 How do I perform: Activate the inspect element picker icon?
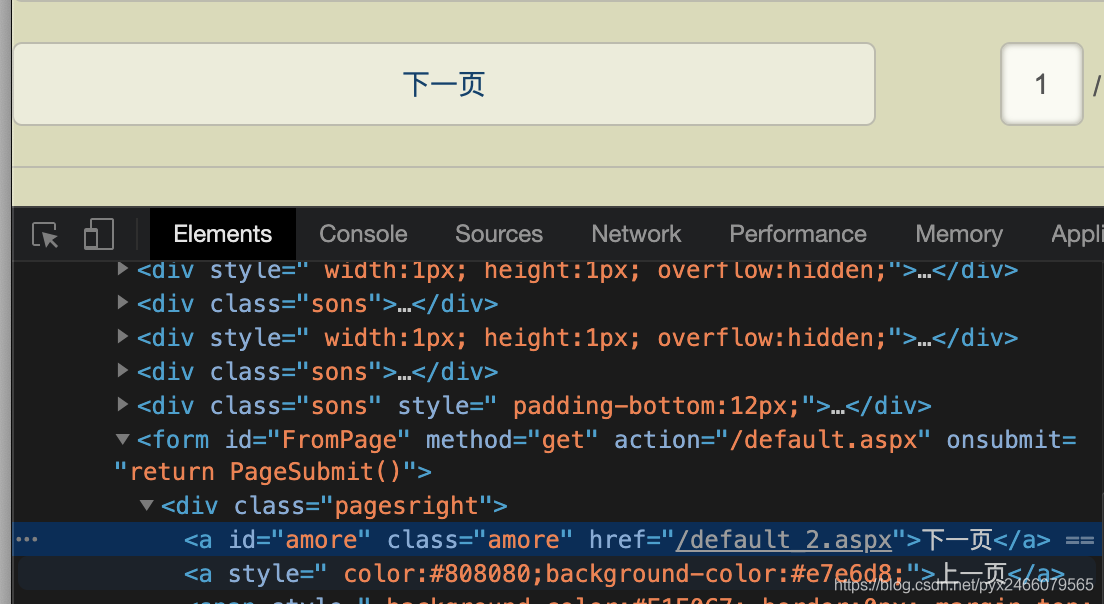tap(46, 234)
